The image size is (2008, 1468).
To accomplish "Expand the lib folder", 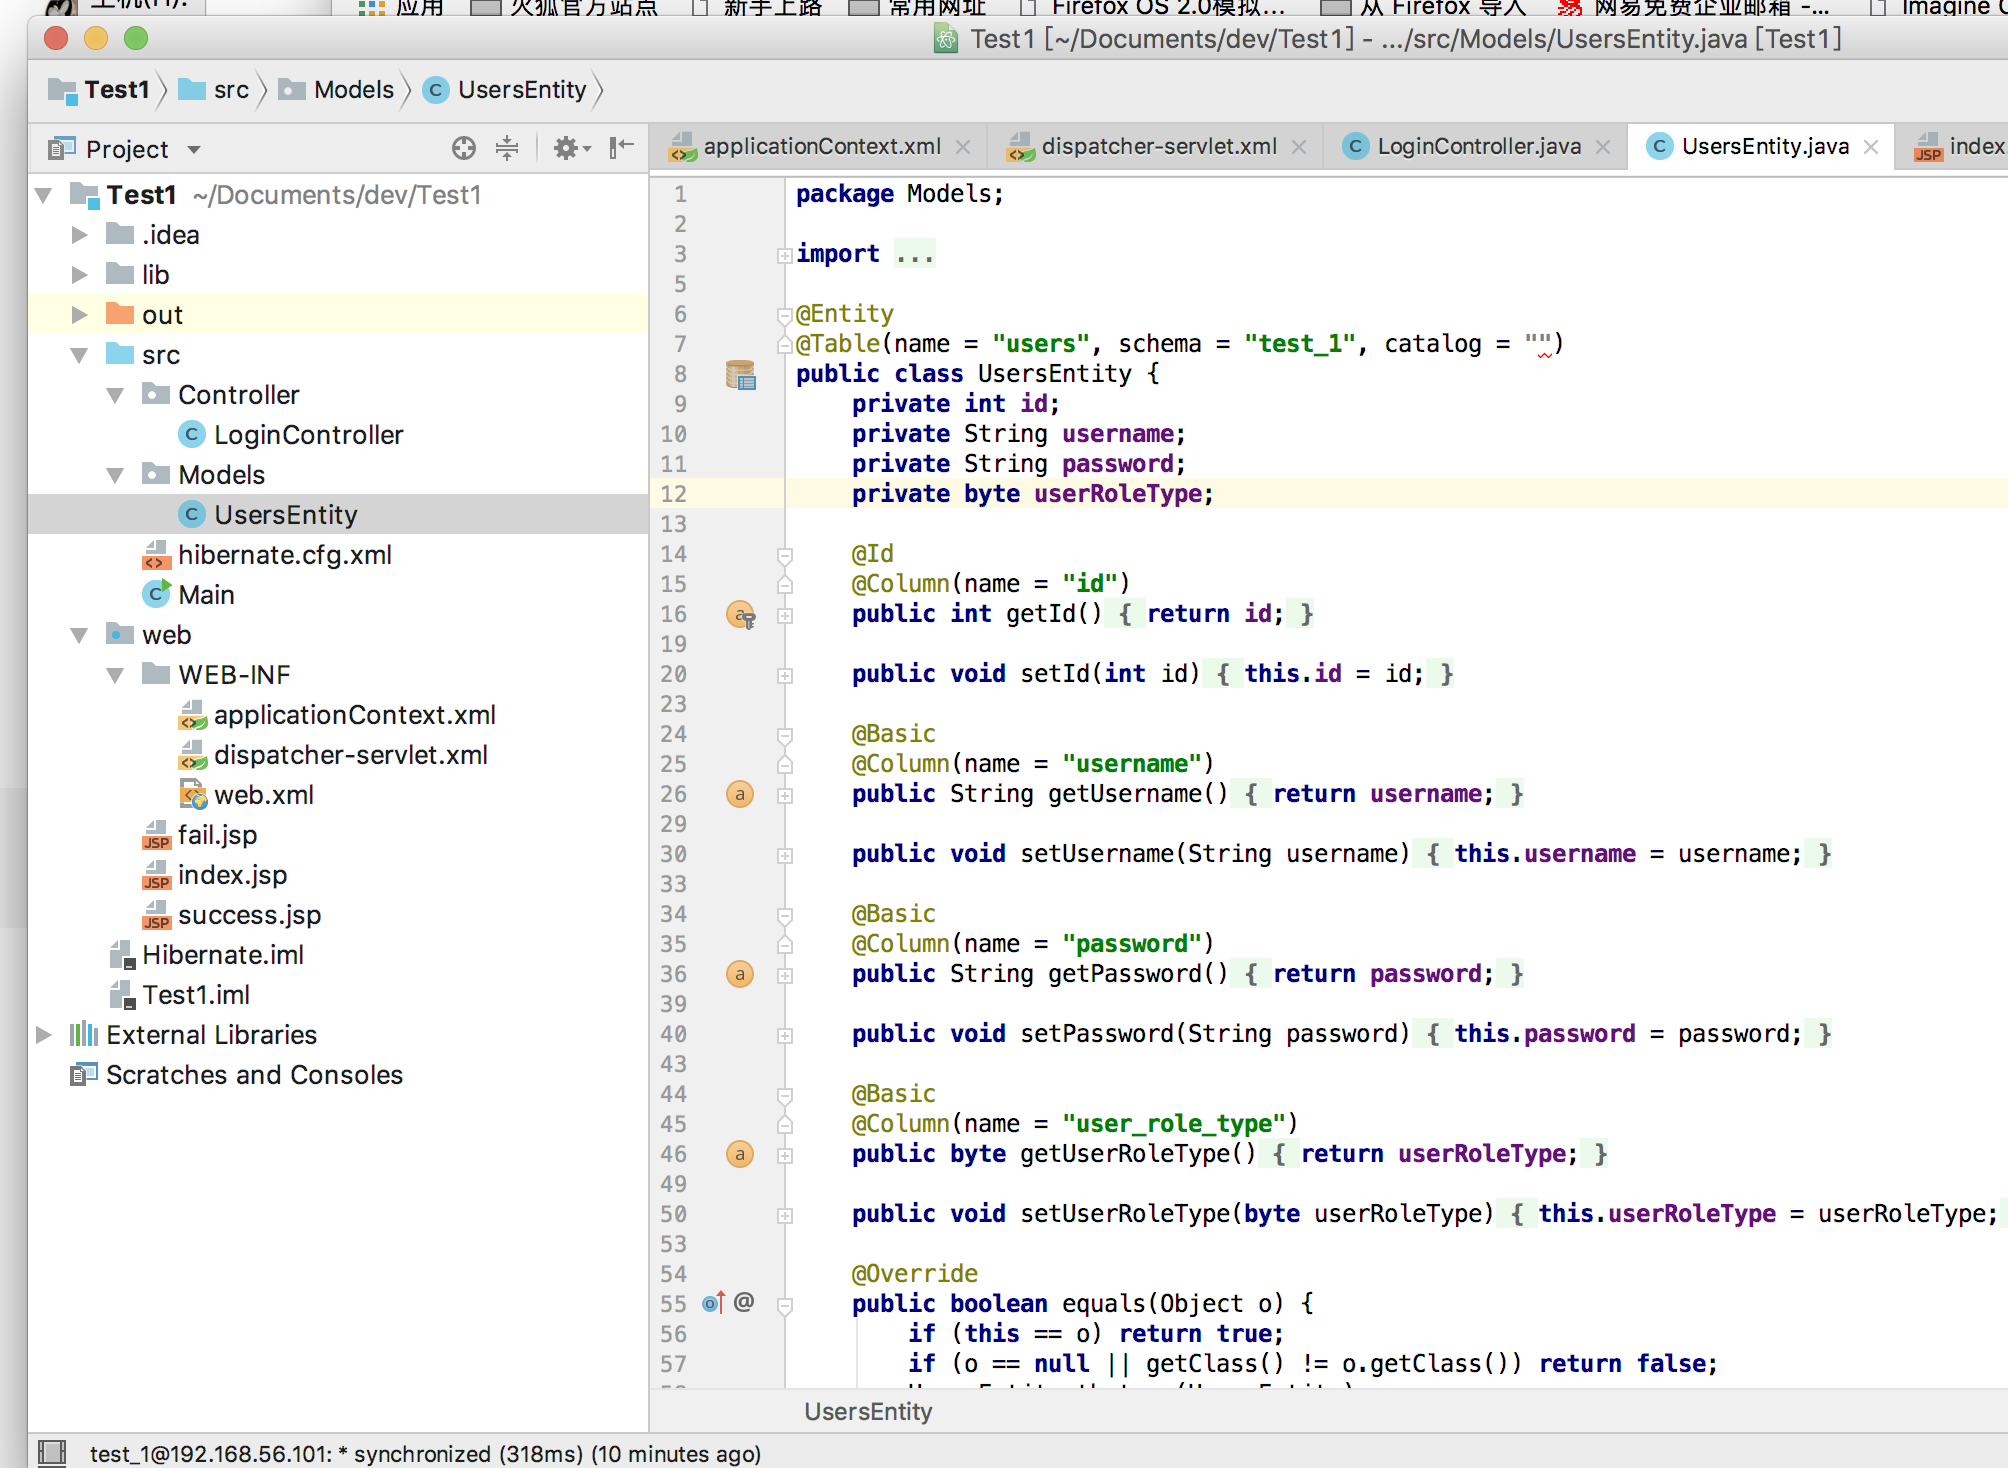I will coord(79,275).
